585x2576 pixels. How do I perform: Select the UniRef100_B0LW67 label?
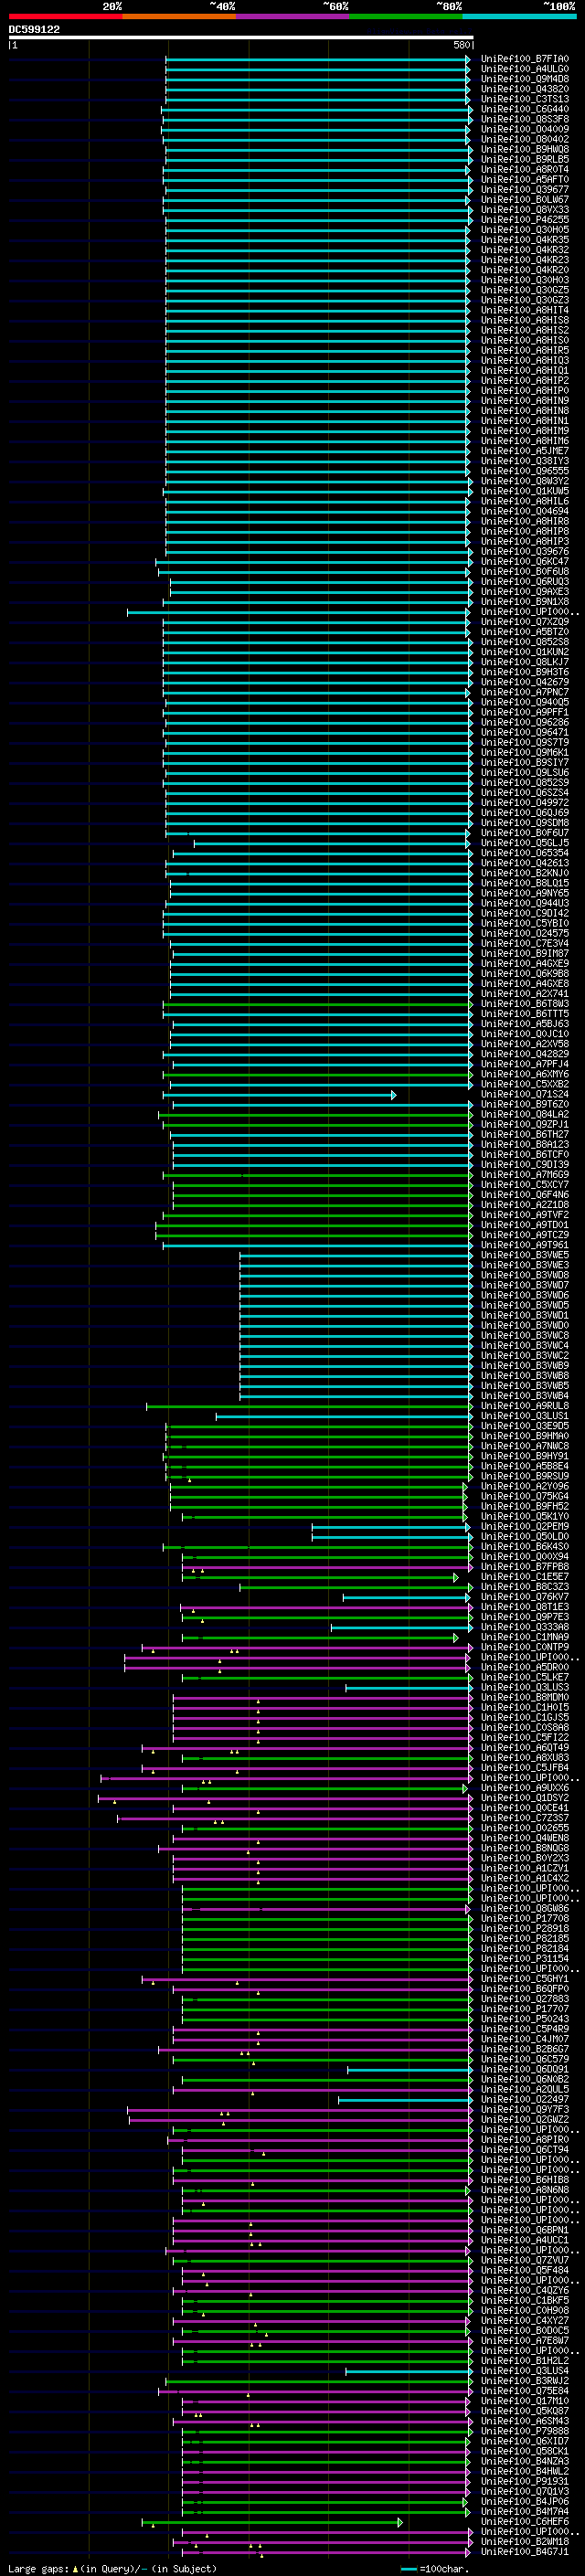tap(524, 200)
